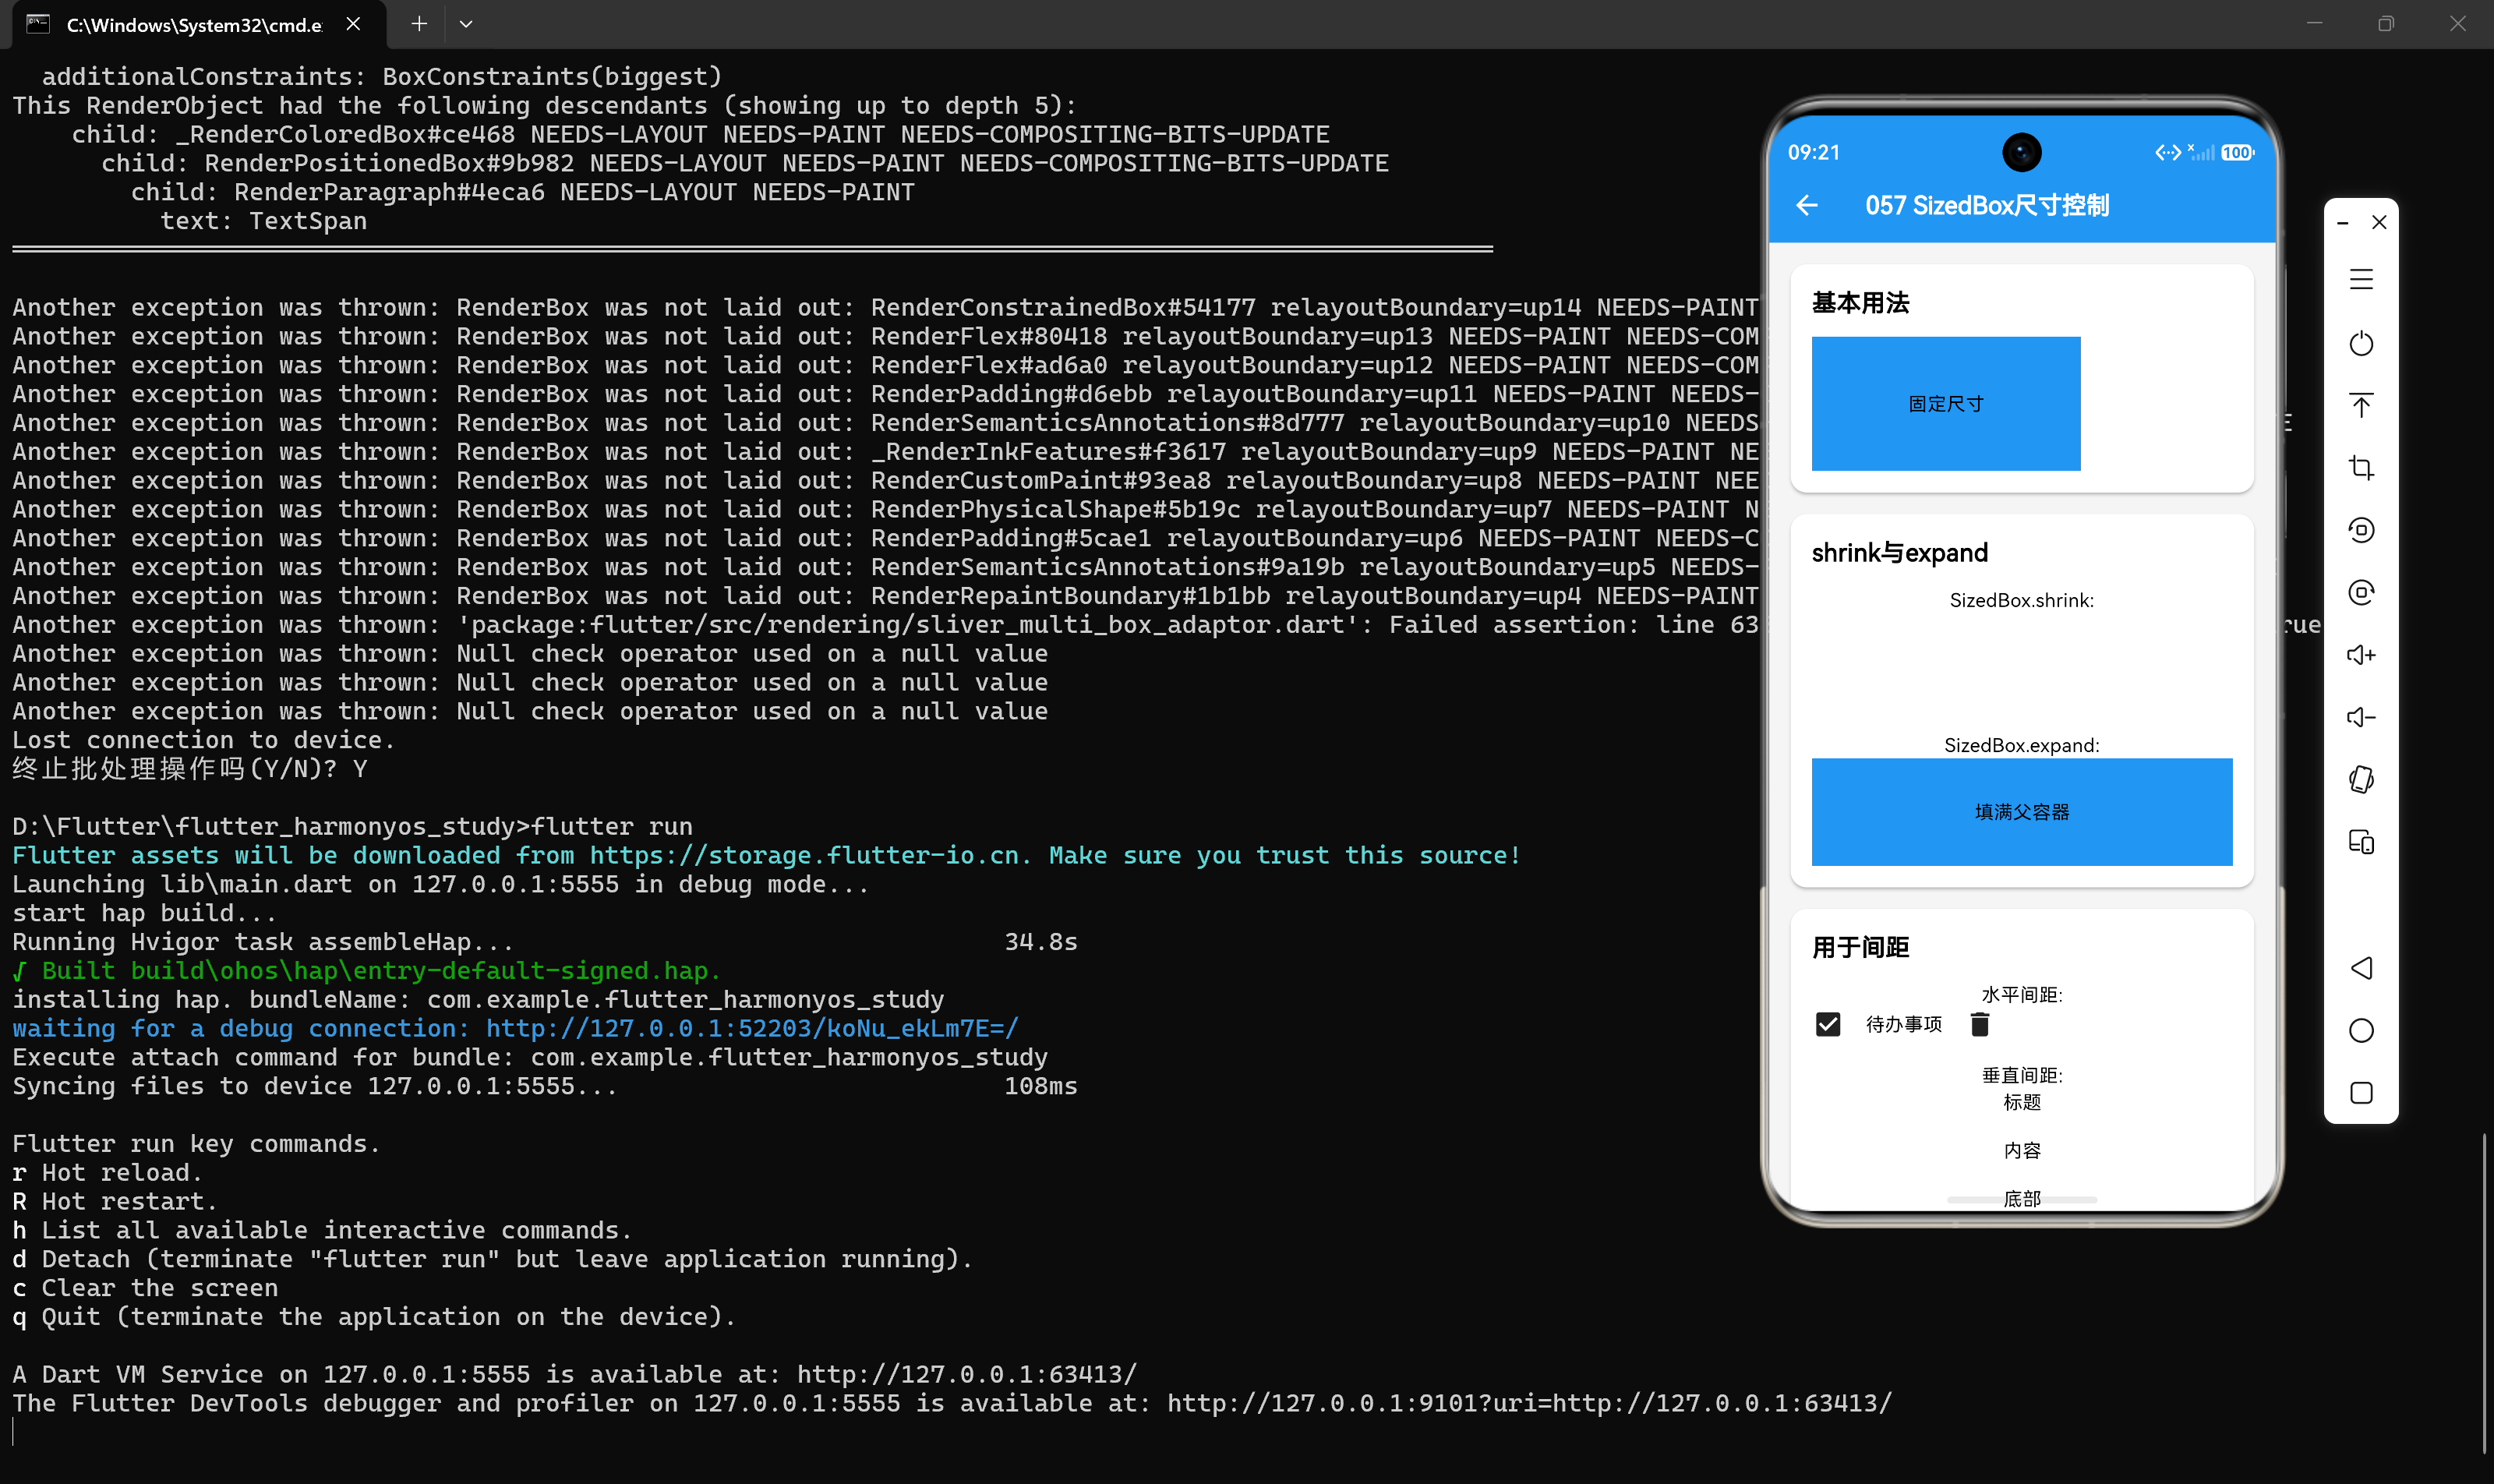Open the Flutter DevTools debugger URL
The height and width of the screenshot is (1484, 2494).
pyautogui.click(x=1529, y=1403)
